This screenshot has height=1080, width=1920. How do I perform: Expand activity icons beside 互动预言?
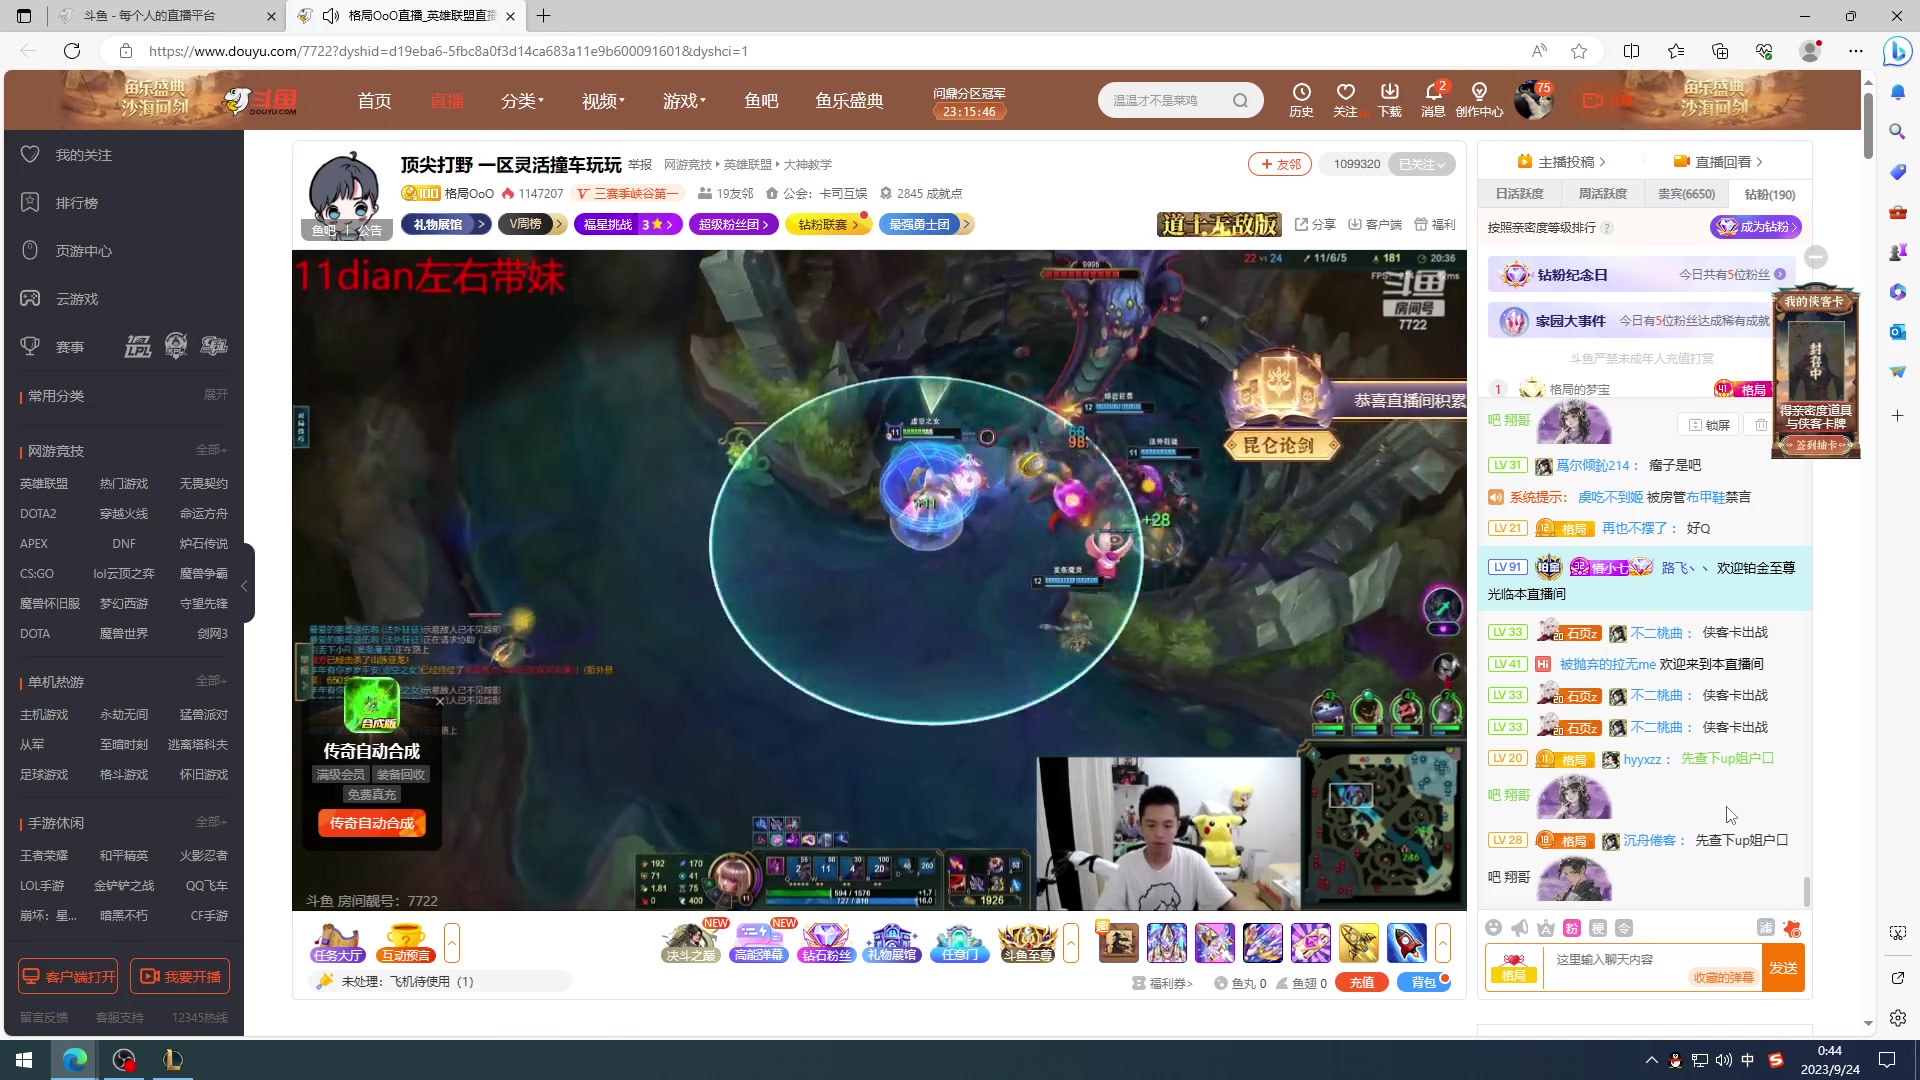point(452,942)
